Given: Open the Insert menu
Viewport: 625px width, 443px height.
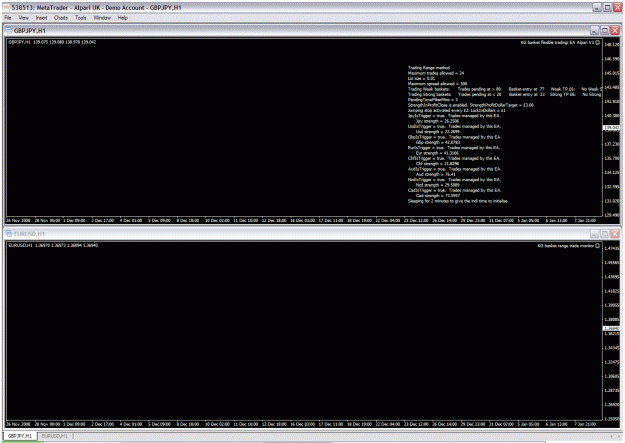Looking at the screenshot, I should coord(41,18).
